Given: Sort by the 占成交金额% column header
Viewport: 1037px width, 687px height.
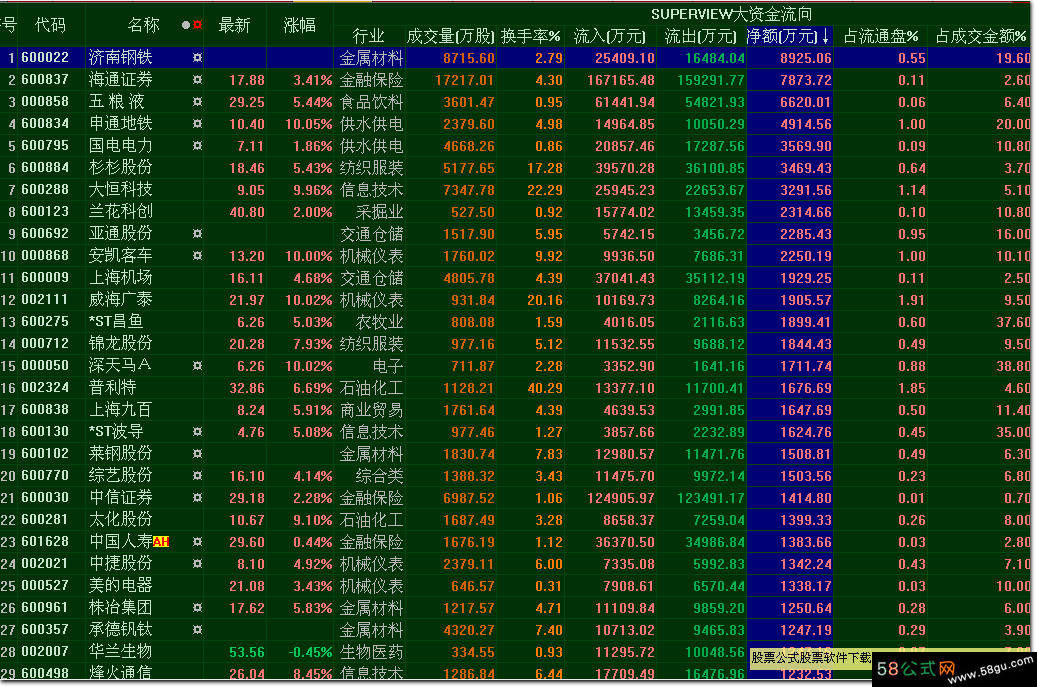Looking at the screenshot, I should 982,36.
